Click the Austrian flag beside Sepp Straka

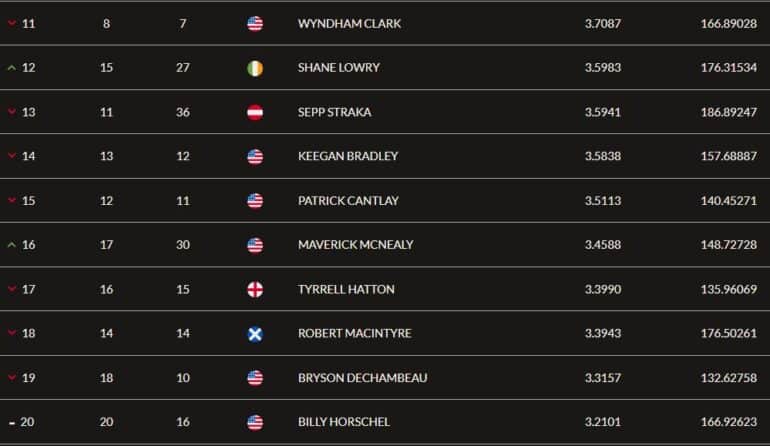pyautogui.click(x=255, y=112)
